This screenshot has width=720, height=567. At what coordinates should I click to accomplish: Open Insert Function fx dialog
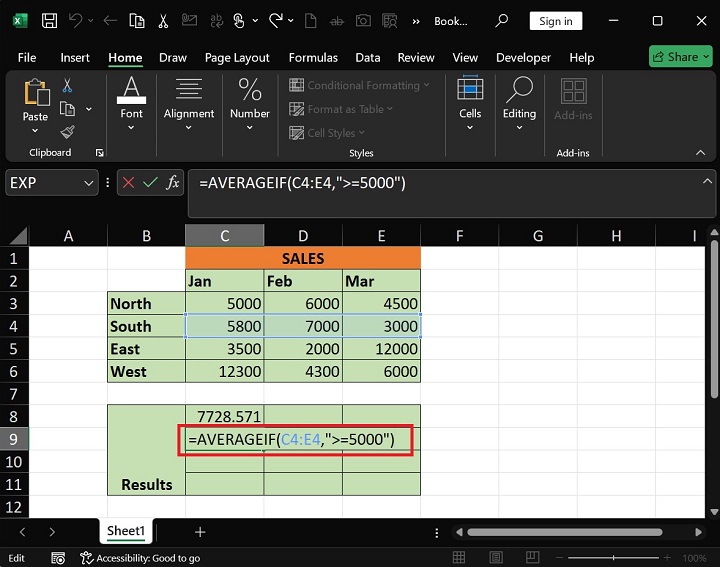coord(172,182)
